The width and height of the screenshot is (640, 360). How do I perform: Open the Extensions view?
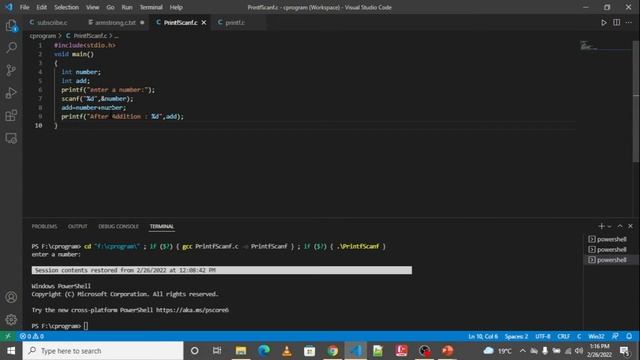tap(11, 116)
